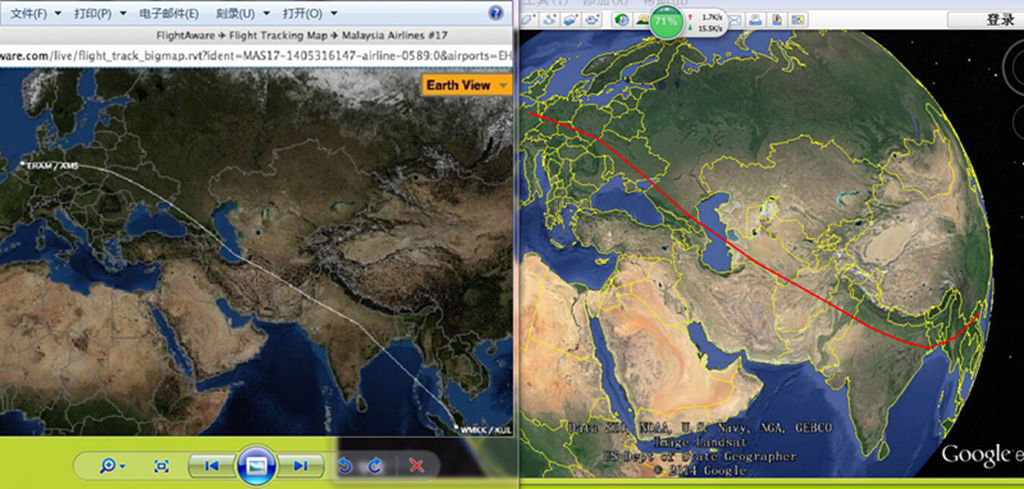Expand the 打印(P) dropdown
This screenshot has width=1024, height=489.
100,14
